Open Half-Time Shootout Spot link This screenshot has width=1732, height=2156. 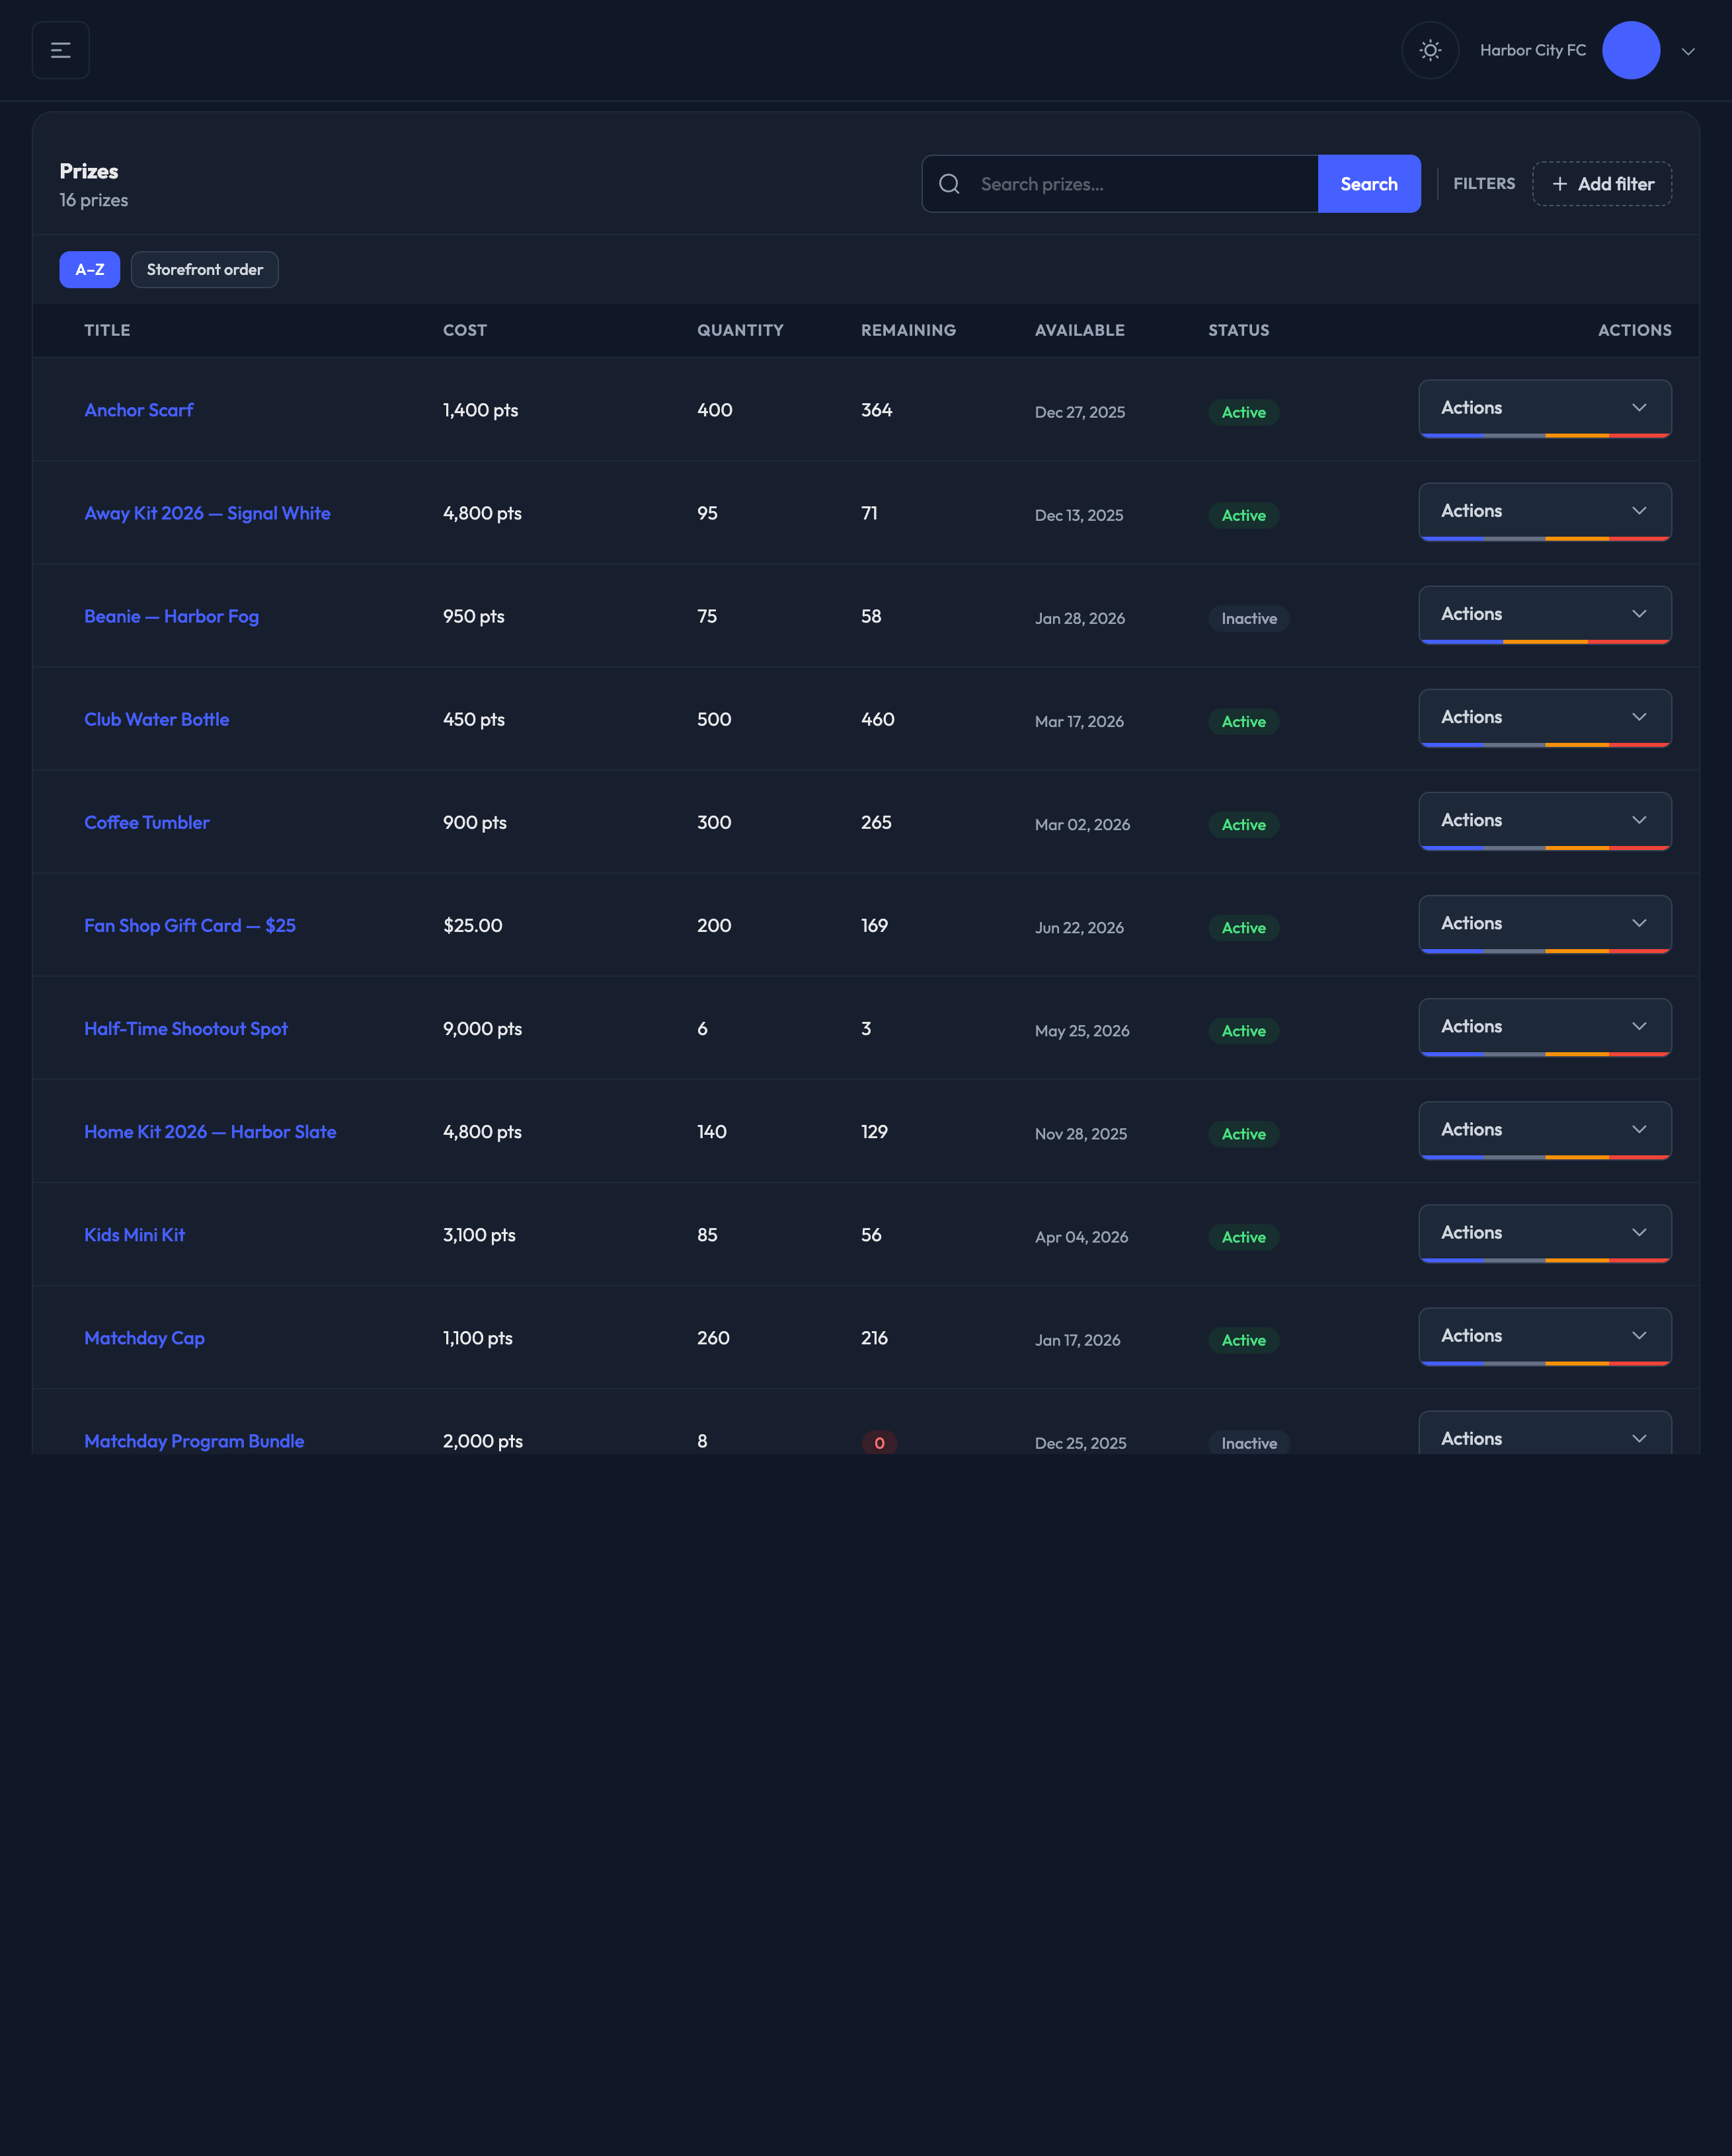click(x=186, y=1028)
